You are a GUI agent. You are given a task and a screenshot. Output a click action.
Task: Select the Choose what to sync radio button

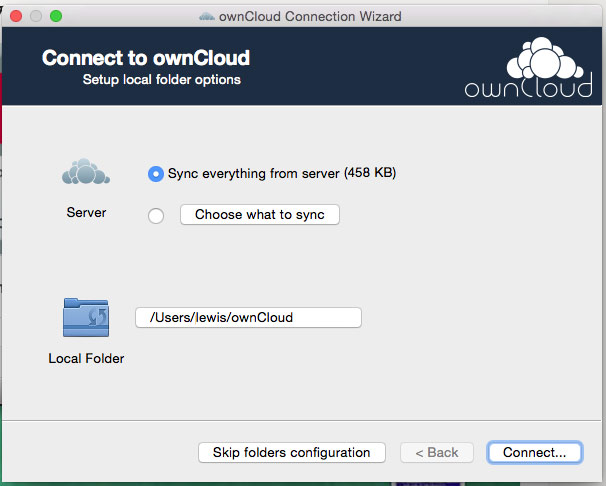coord(156,216)
